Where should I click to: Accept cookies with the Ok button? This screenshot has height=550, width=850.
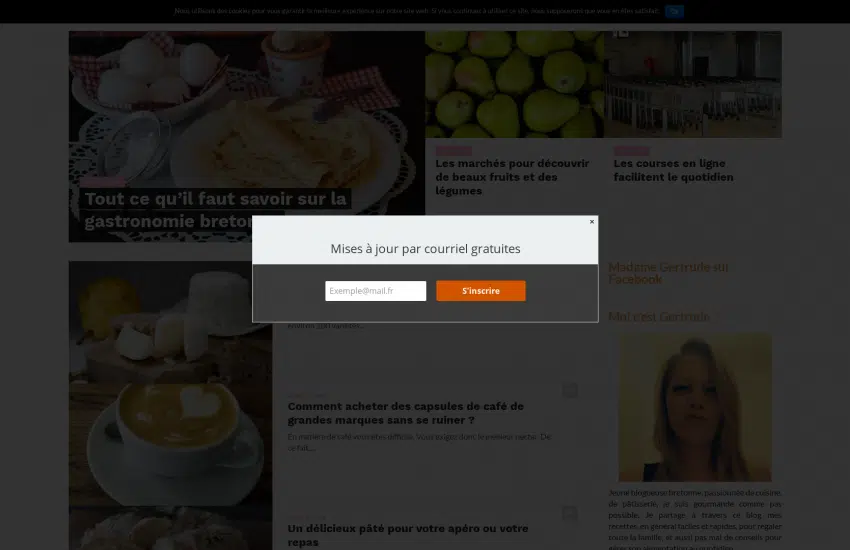click(674, 11)
